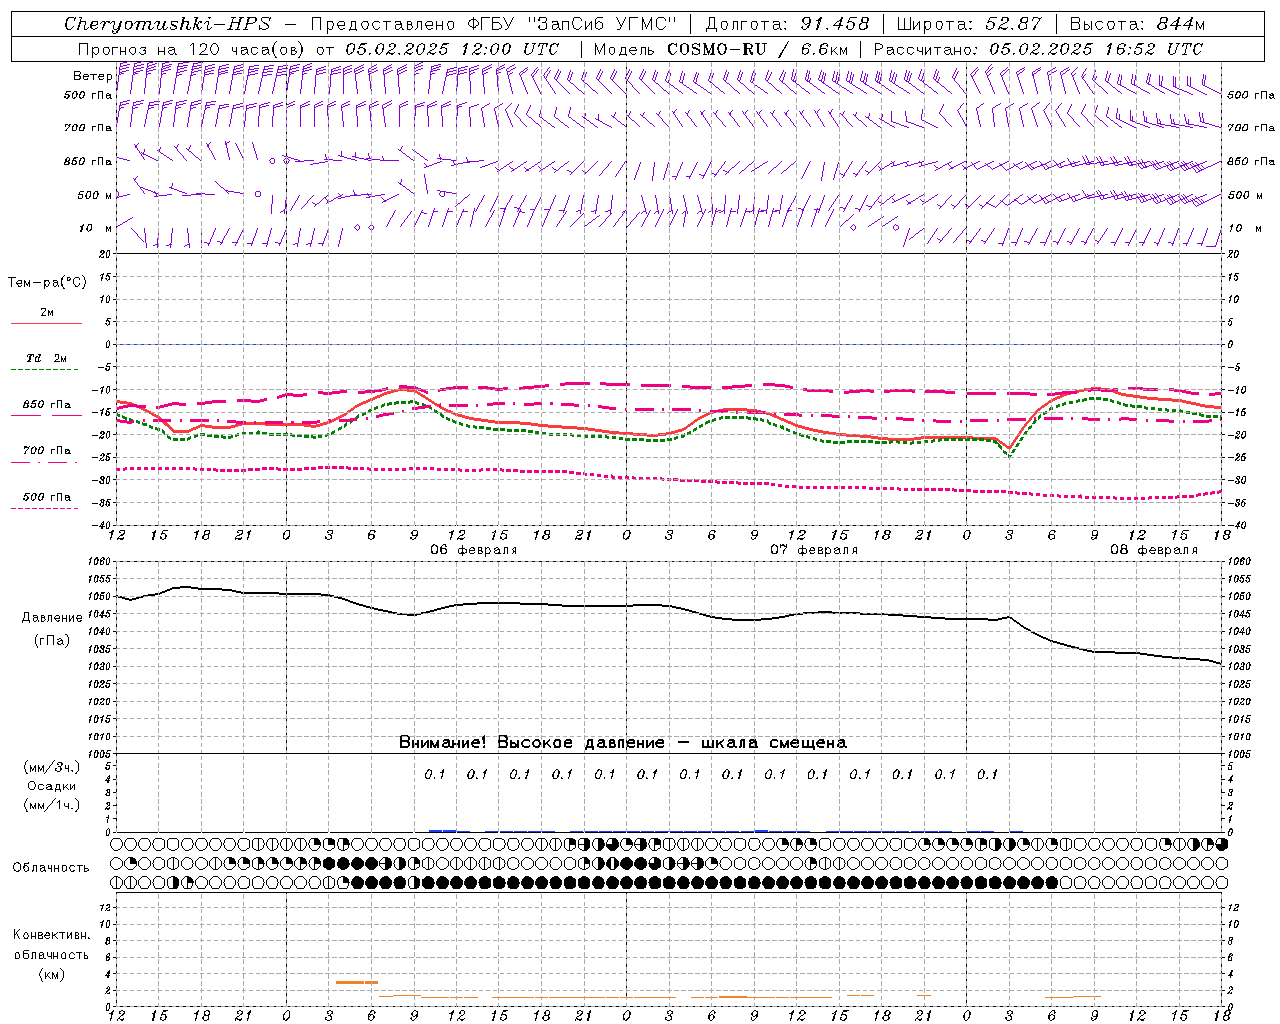Image resolution: width=1280 pixels, height=1024 pixels.
Task: Click the (км) unit label under облачность
Action: (51, 974)
